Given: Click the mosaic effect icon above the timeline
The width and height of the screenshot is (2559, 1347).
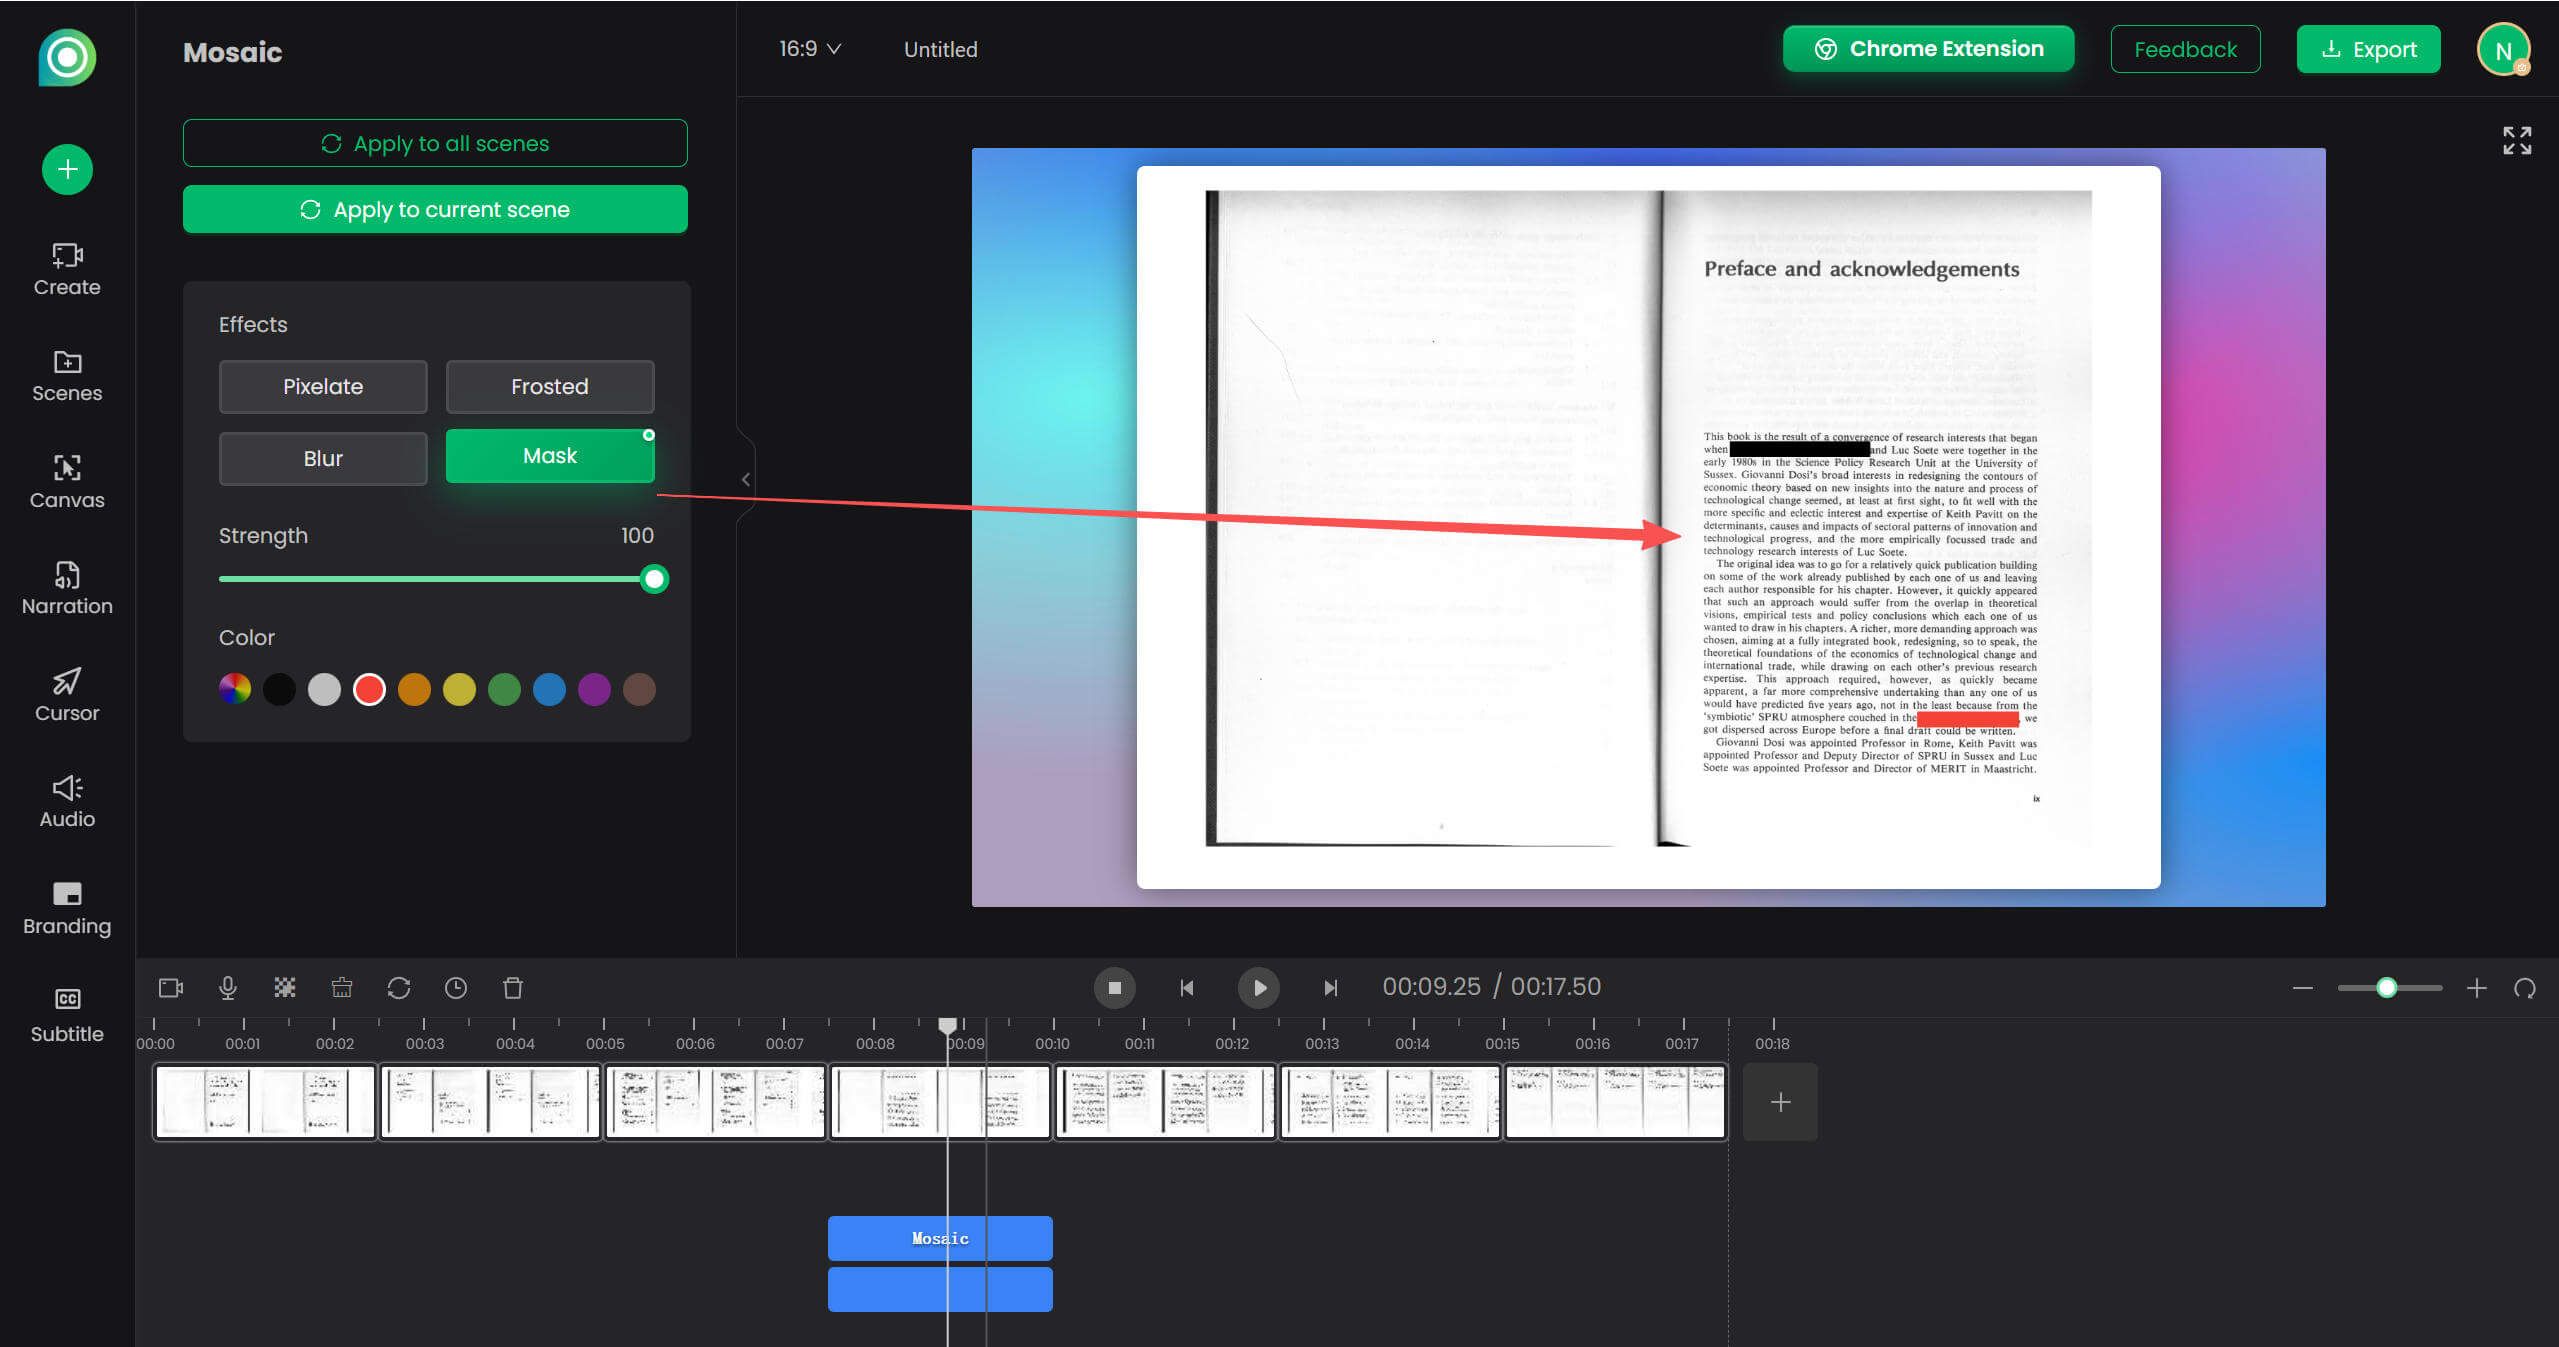Looking at the screenshot, I should 284,987.
